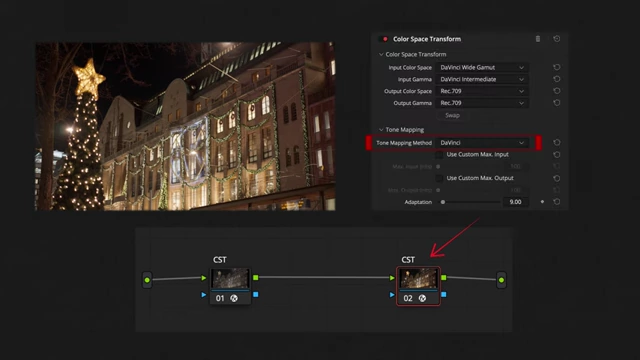
Task: Click the Swap button
Action: point(452,116)
